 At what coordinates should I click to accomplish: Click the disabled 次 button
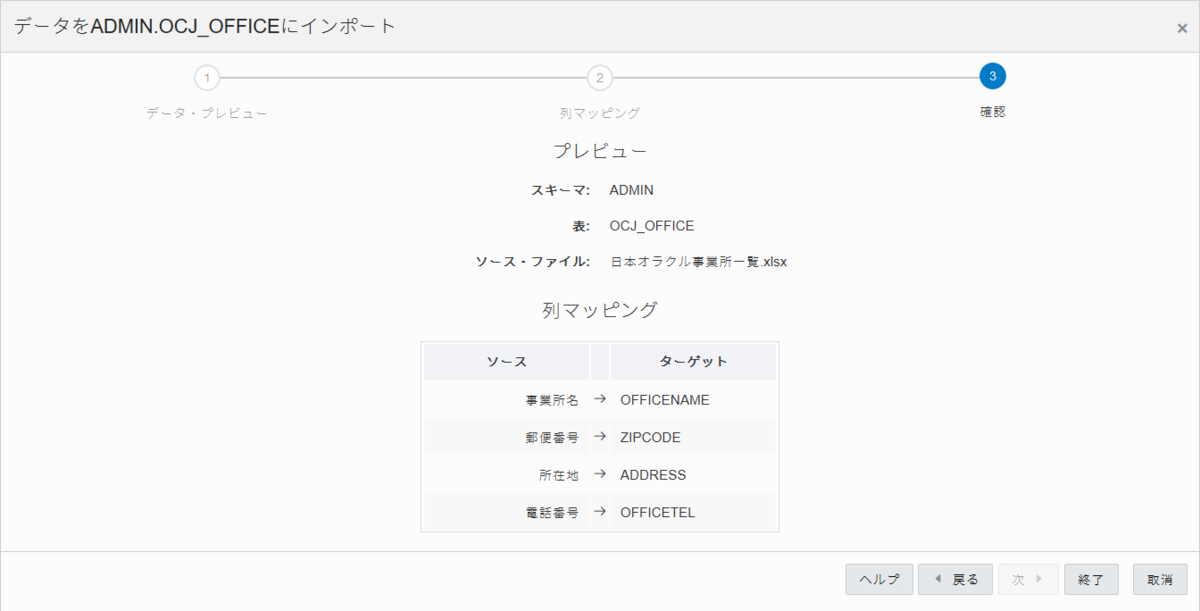coord(1027,579)
